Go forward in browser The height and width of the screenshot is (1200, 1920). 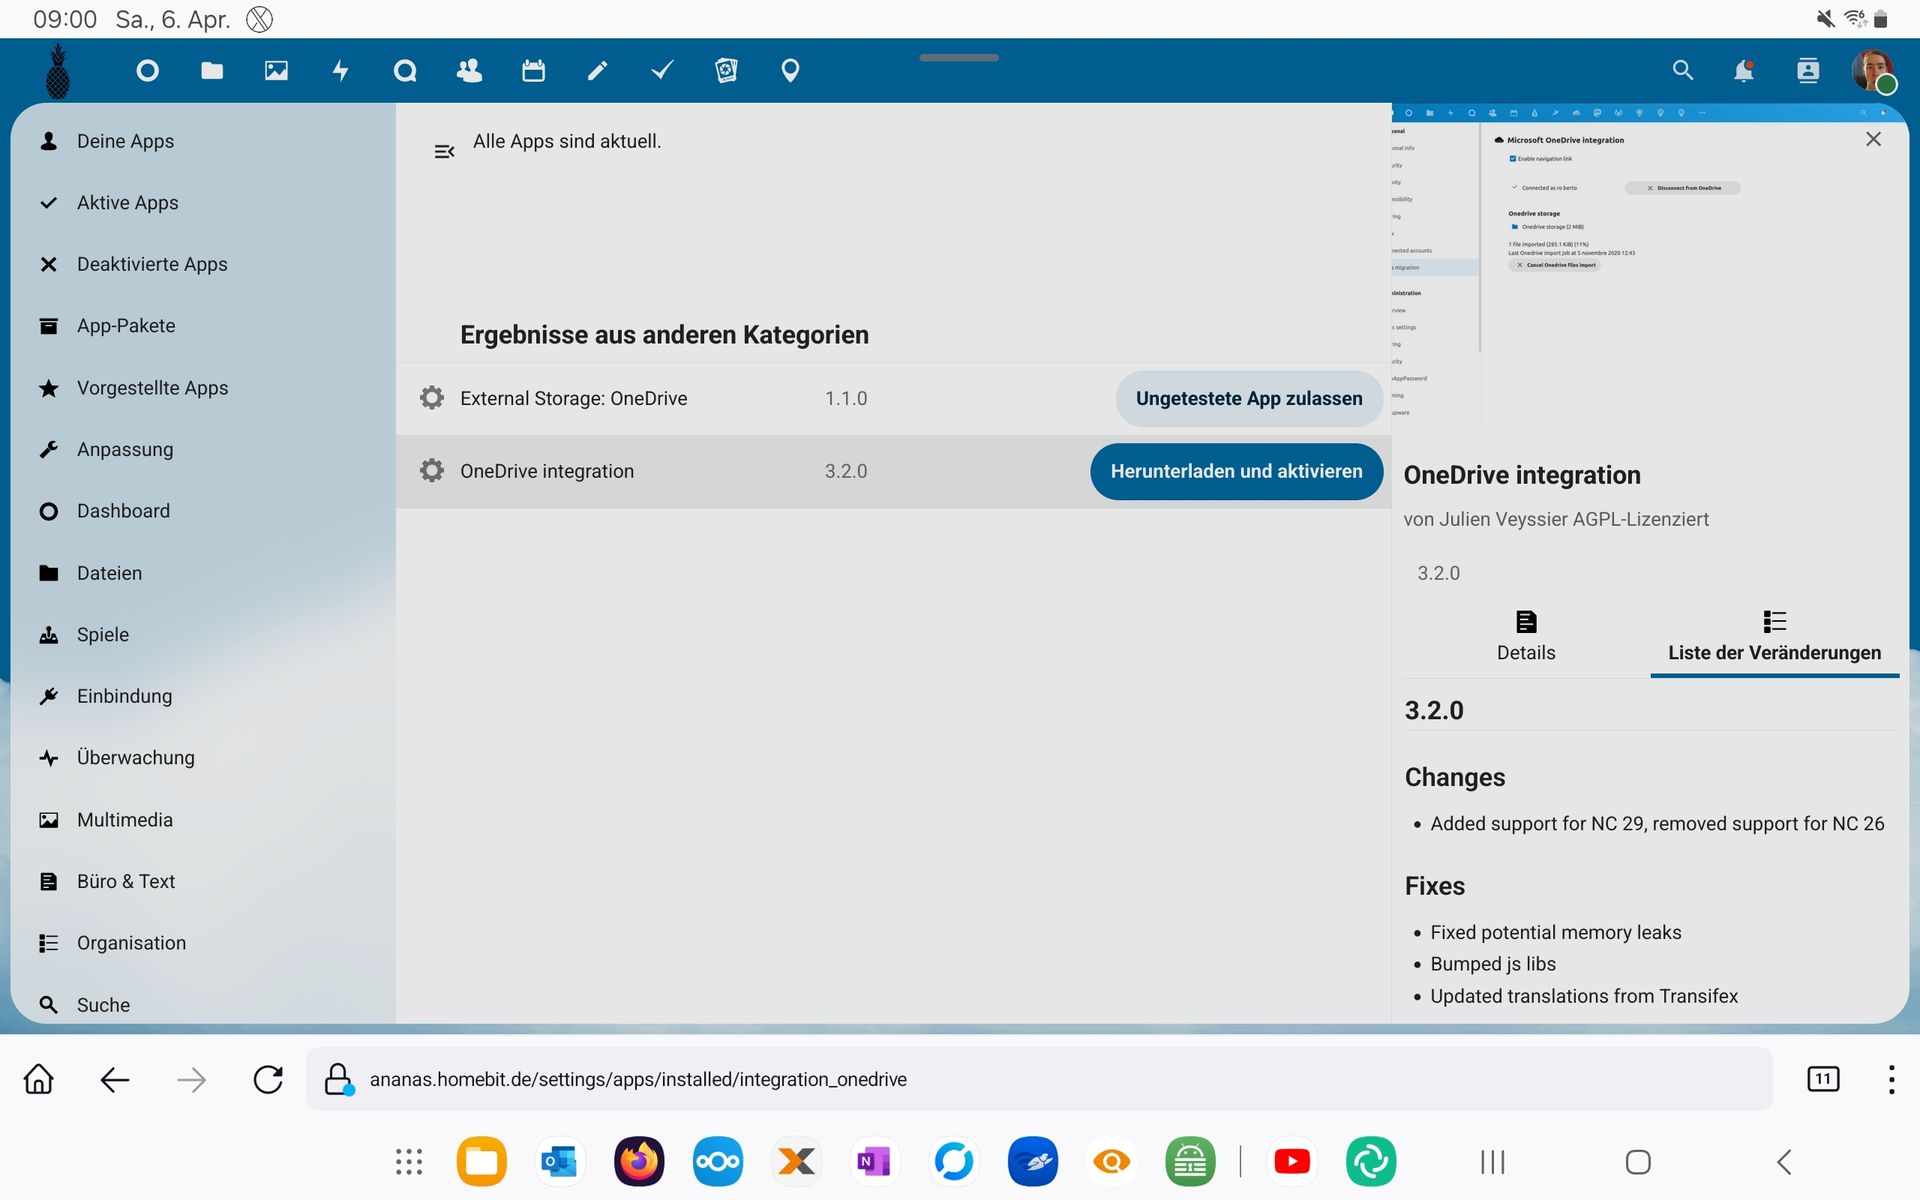[x=191, y=1079]
